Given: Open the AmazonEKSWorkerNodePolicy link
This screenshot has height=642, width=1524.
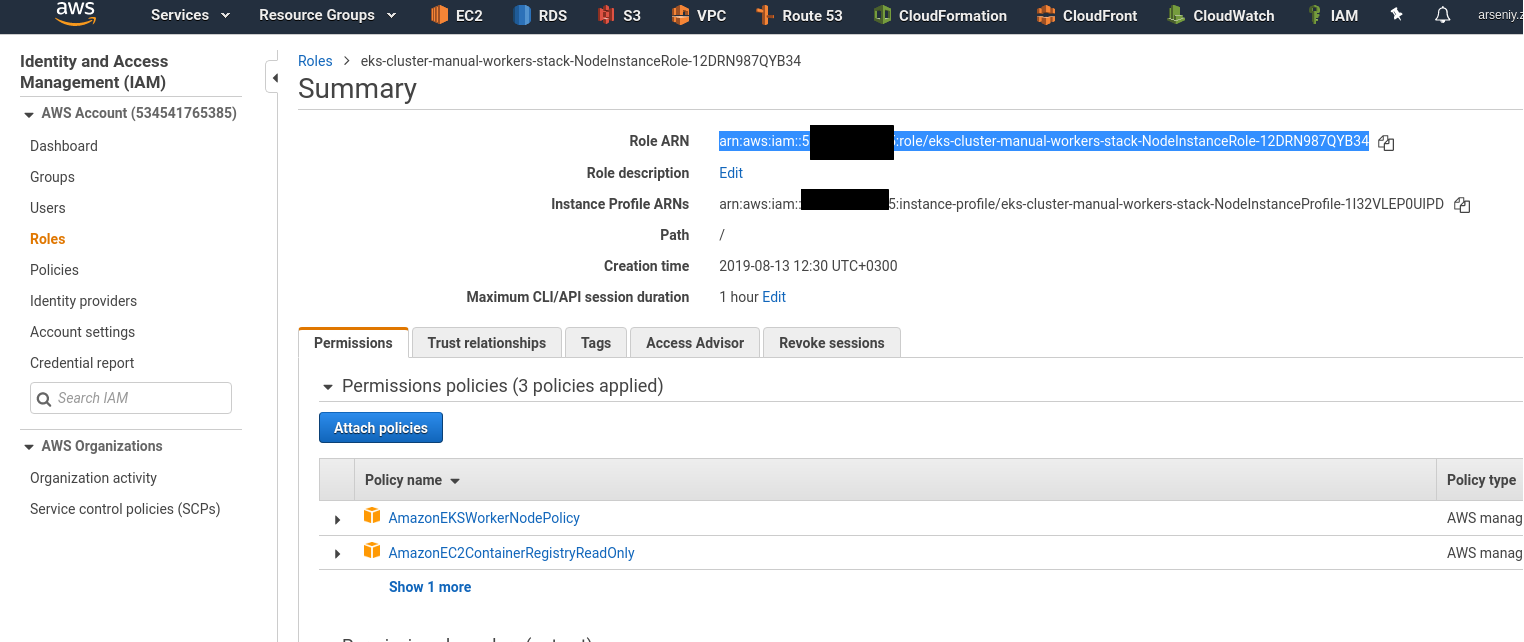Looking at the screenshot, I should point(484,518).
